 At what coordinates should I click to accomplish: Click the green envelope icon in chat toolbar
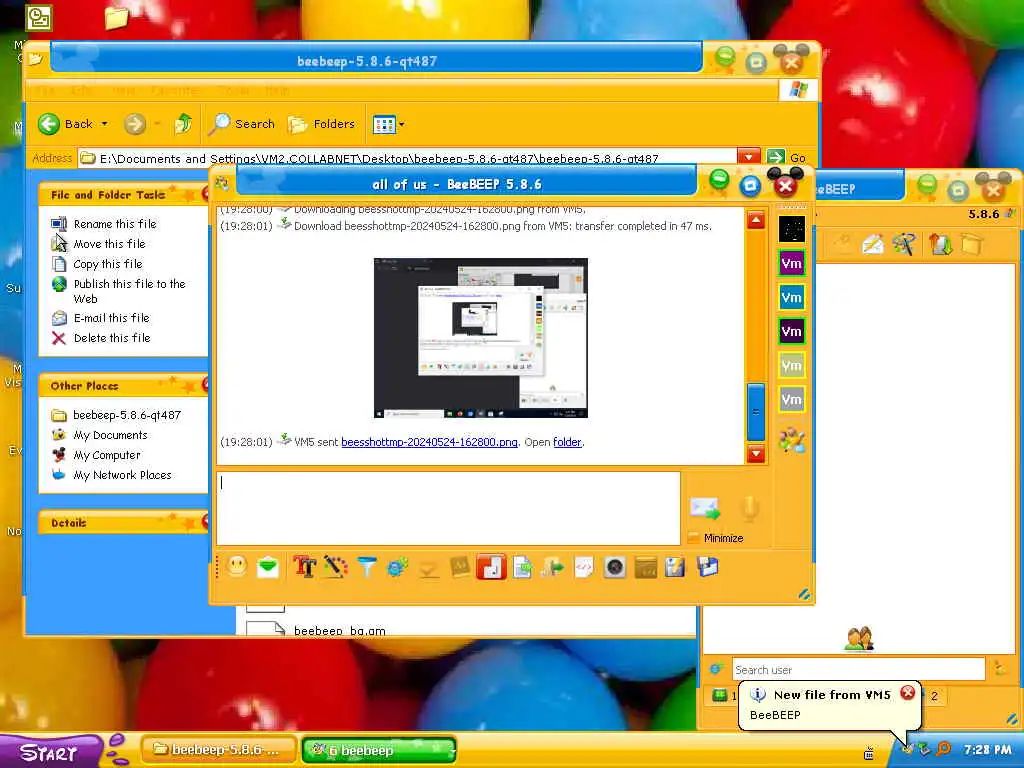click(268, 567)
